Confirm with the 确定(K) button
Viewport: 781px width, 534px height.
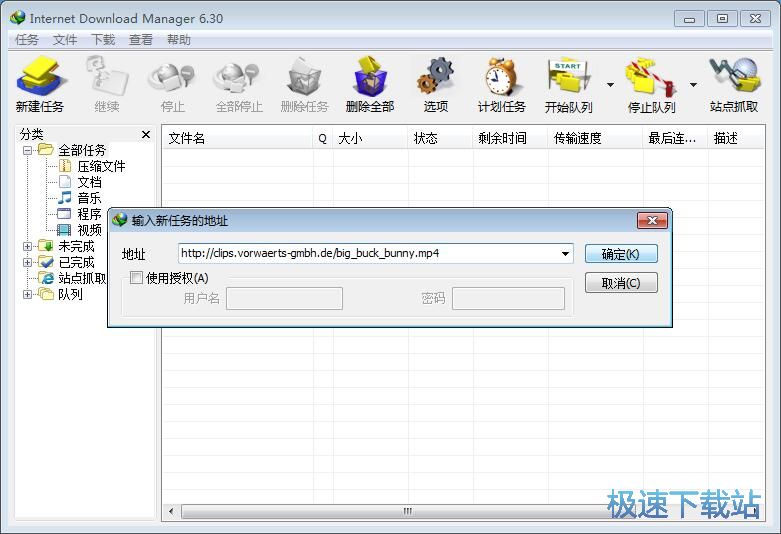pyautogui.click(x=621, y=254)
